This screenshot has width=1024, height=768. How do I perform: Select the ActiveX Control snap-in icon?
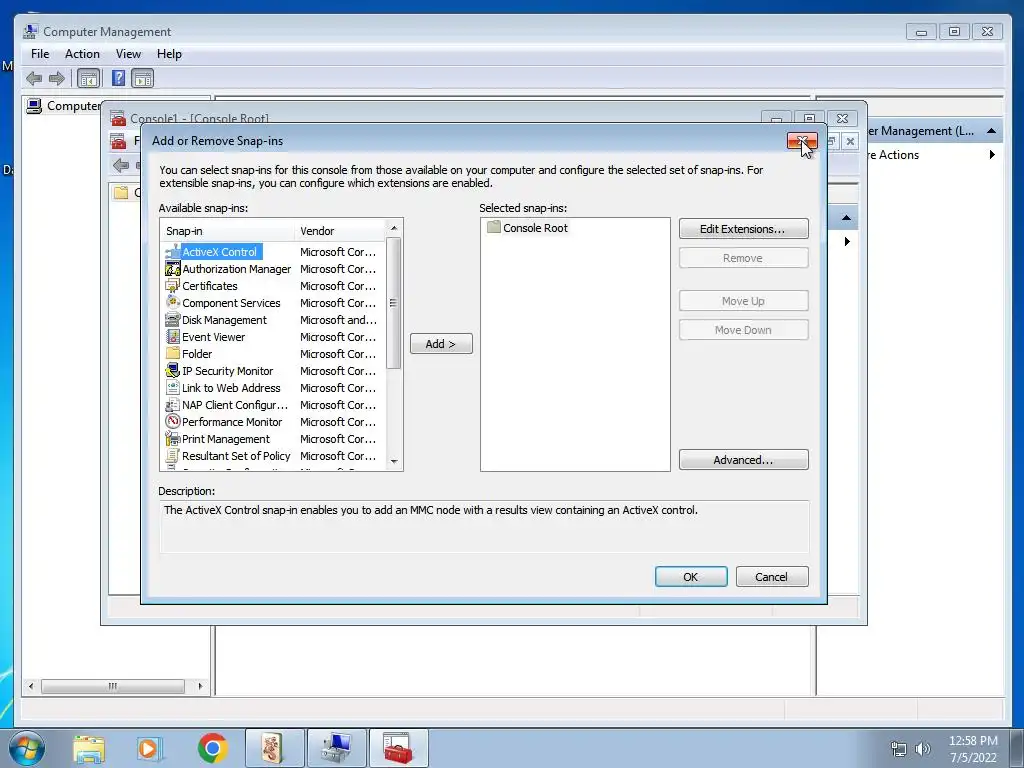click(172, 252)
